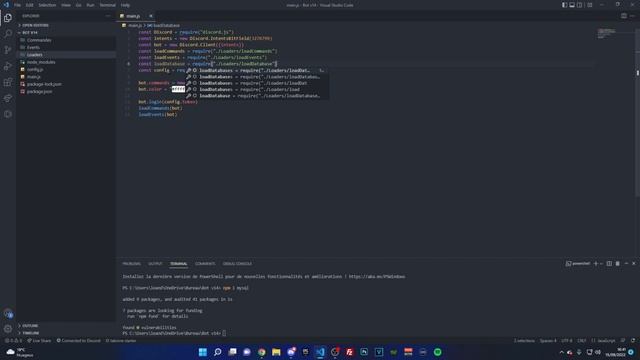Open the View menu
Viewport: 640px width, 360px height.
click(66, 5)
